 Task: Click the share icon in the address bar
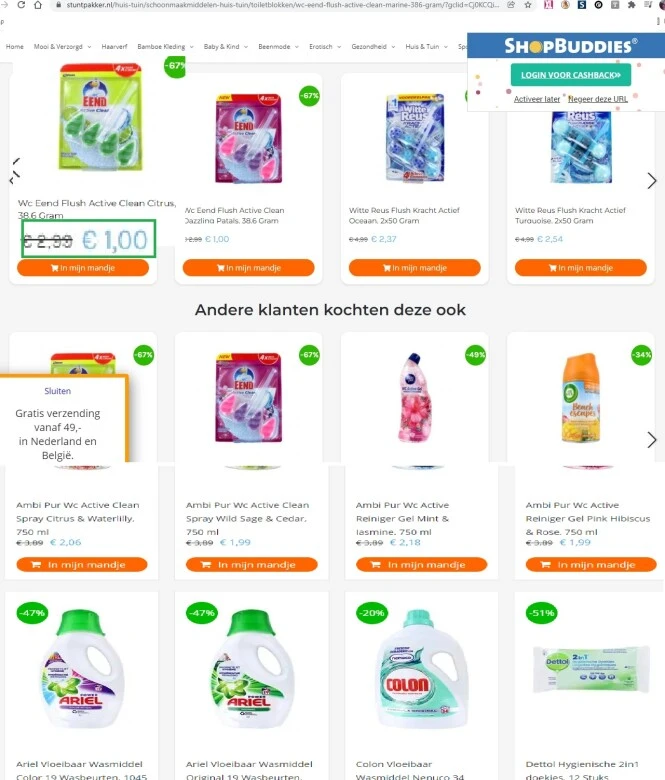[x=511, y=4]
